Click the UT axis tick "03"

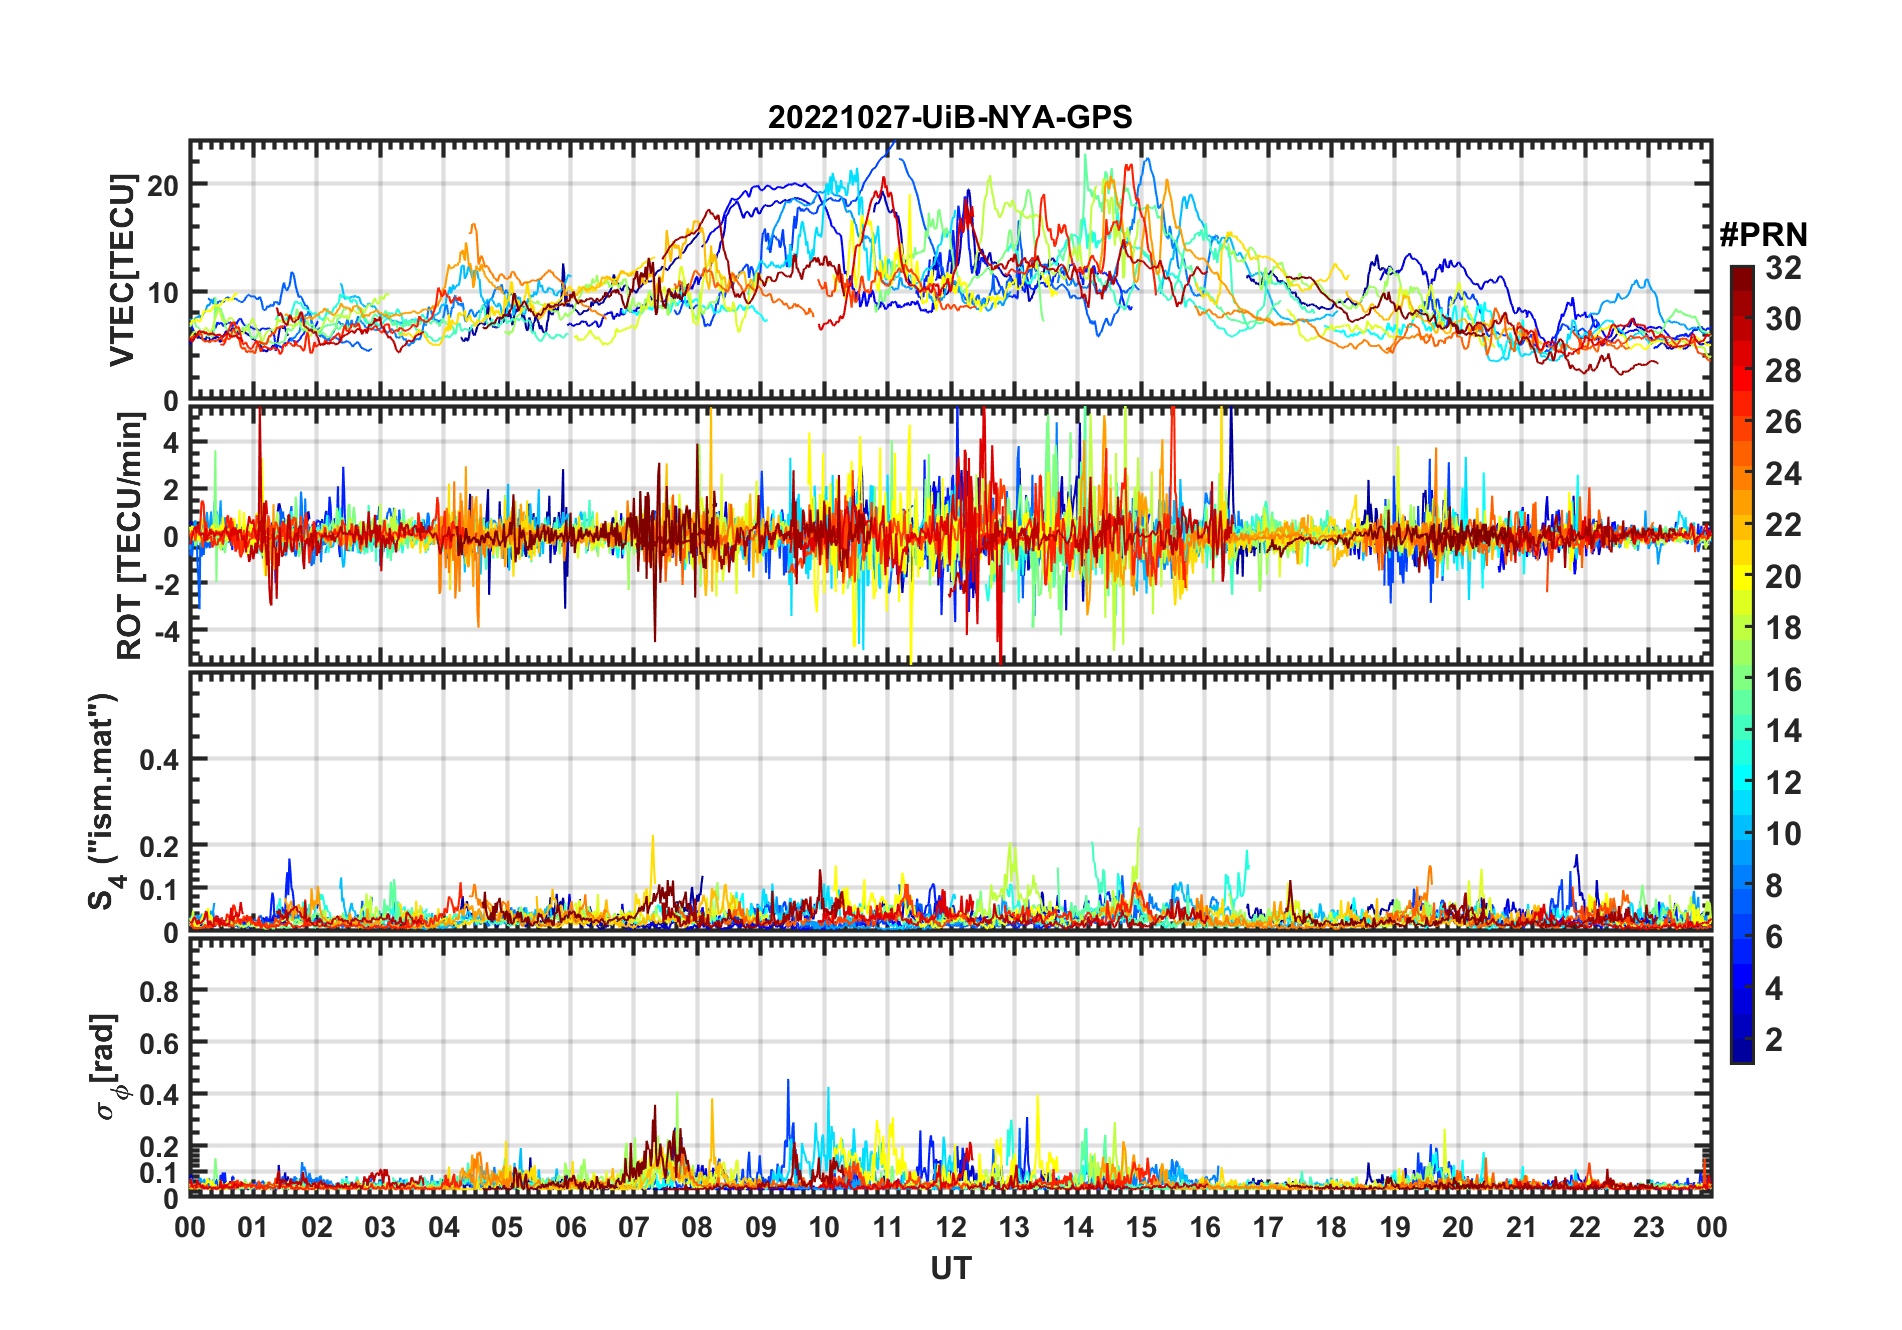380,1228
